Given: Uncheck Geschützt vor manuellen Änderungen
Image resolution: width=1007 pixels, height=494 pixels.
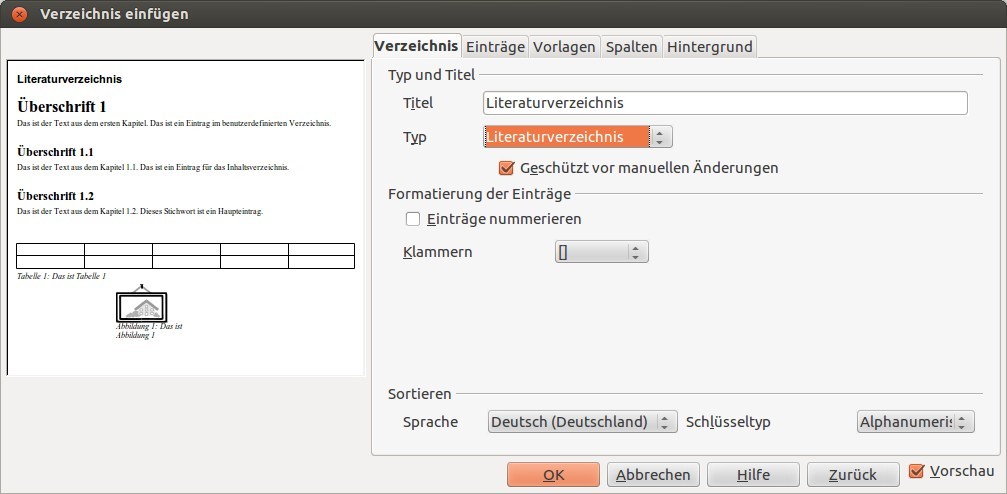Looking at the screenshot, I should click(506, 168).
